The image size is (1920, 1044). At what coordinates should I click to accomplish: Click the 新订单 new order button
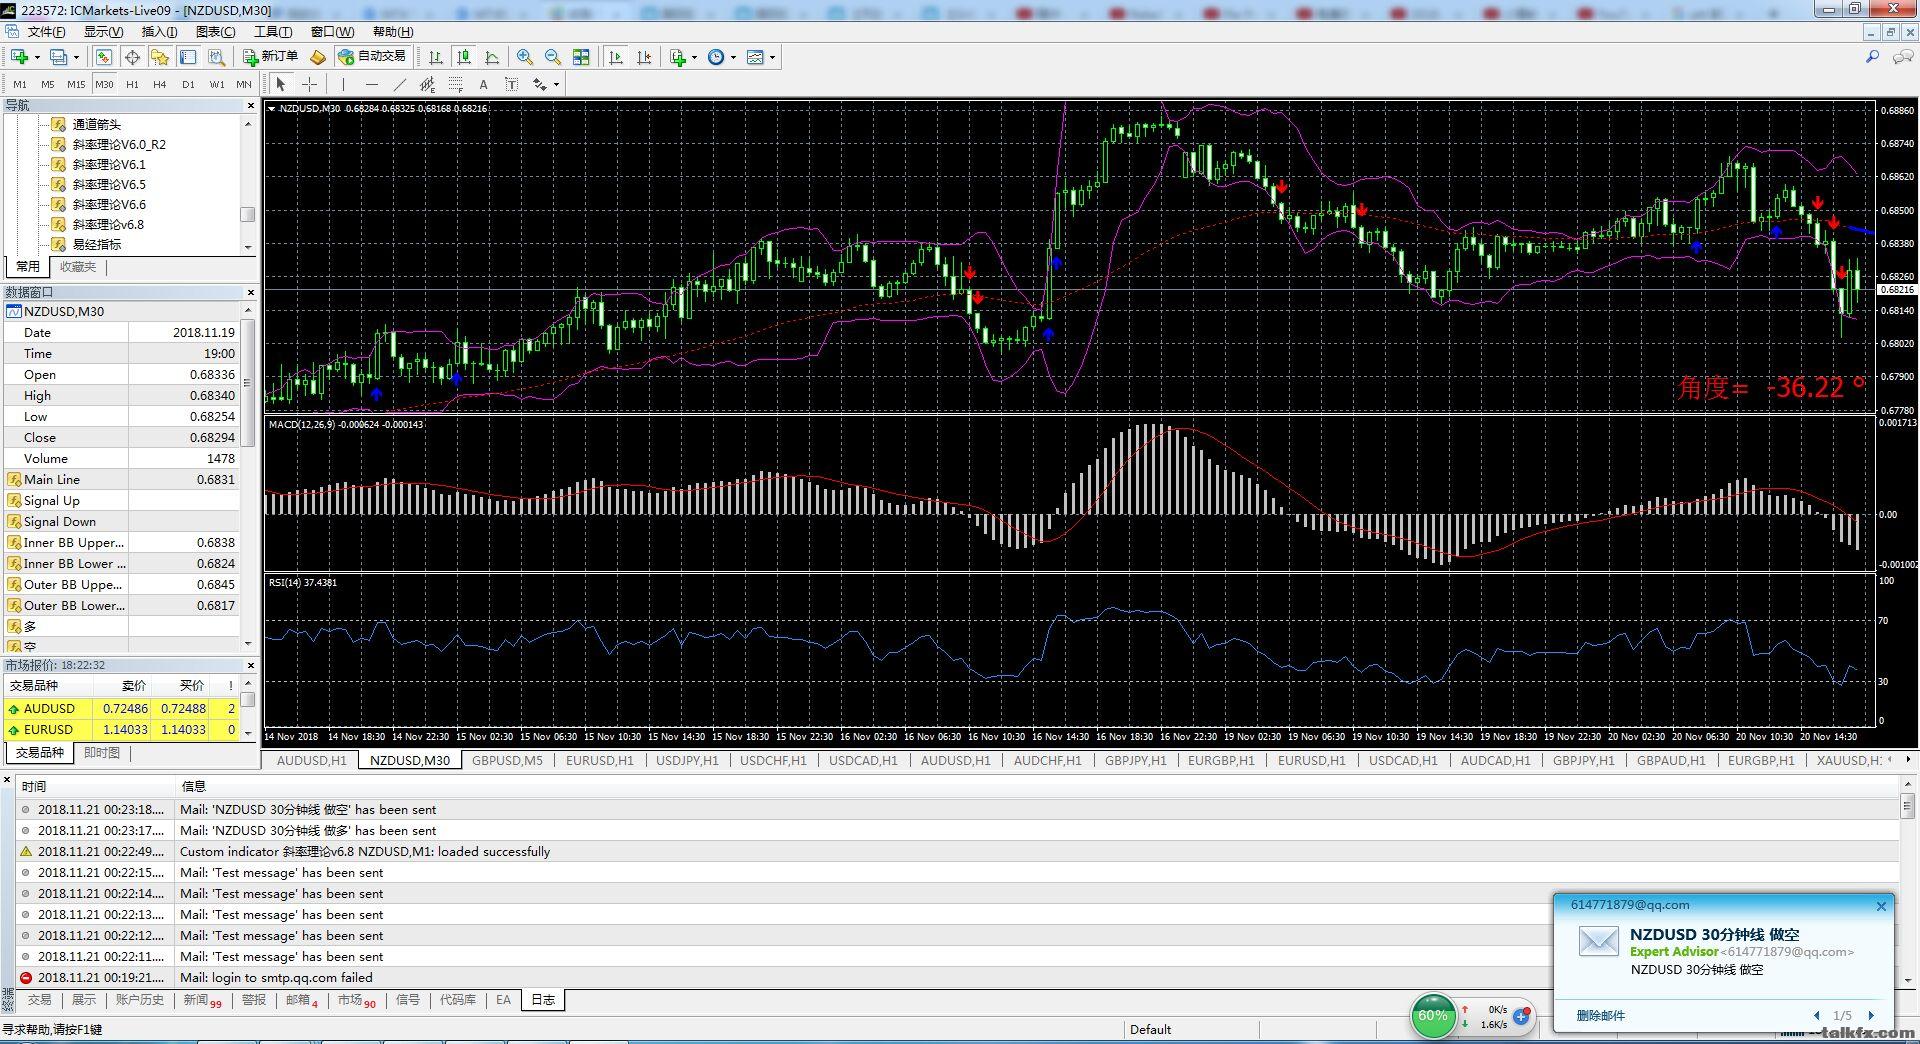click(271, 57)
